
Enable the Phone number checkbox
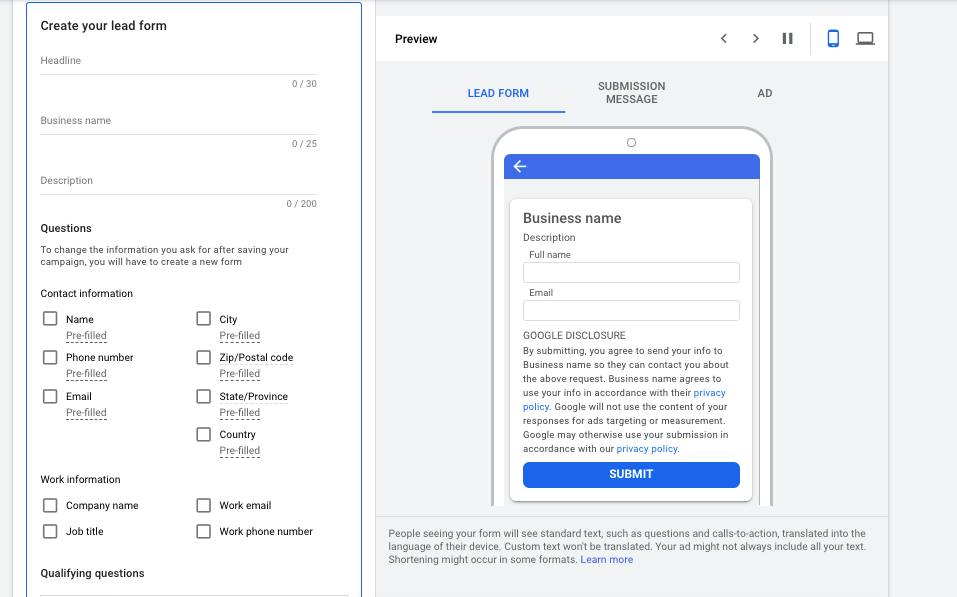(50, 357)
